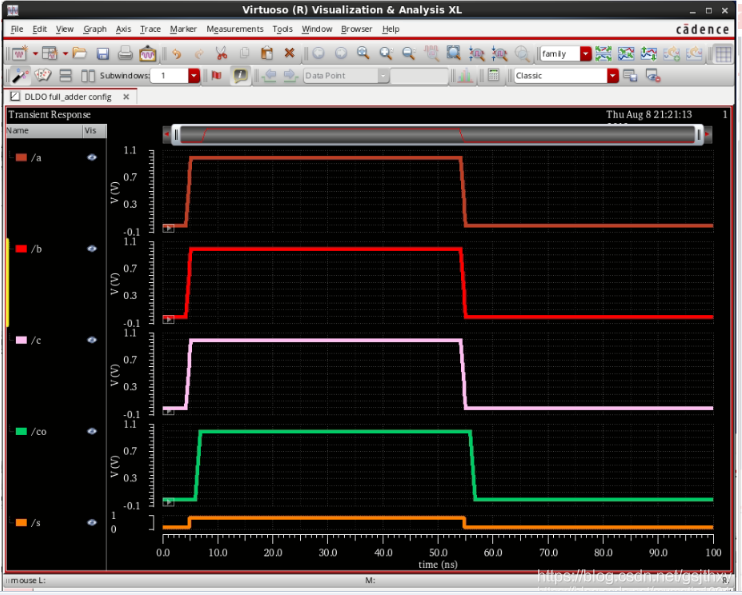The width and height of the screenshot is (742, 595).
Task: Toggle the grid display icon
Action: [x=723, y=54]
